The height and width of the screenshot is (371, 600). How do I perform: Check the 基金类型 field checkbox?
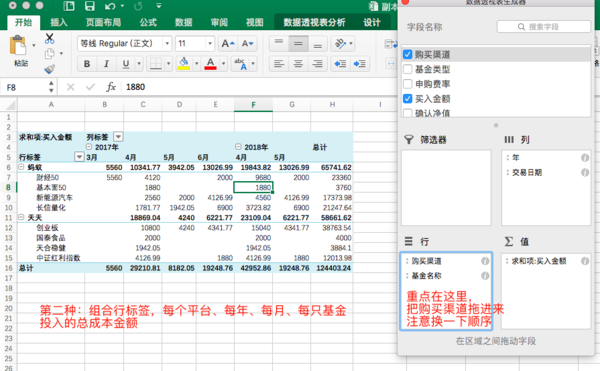(408, 69)
